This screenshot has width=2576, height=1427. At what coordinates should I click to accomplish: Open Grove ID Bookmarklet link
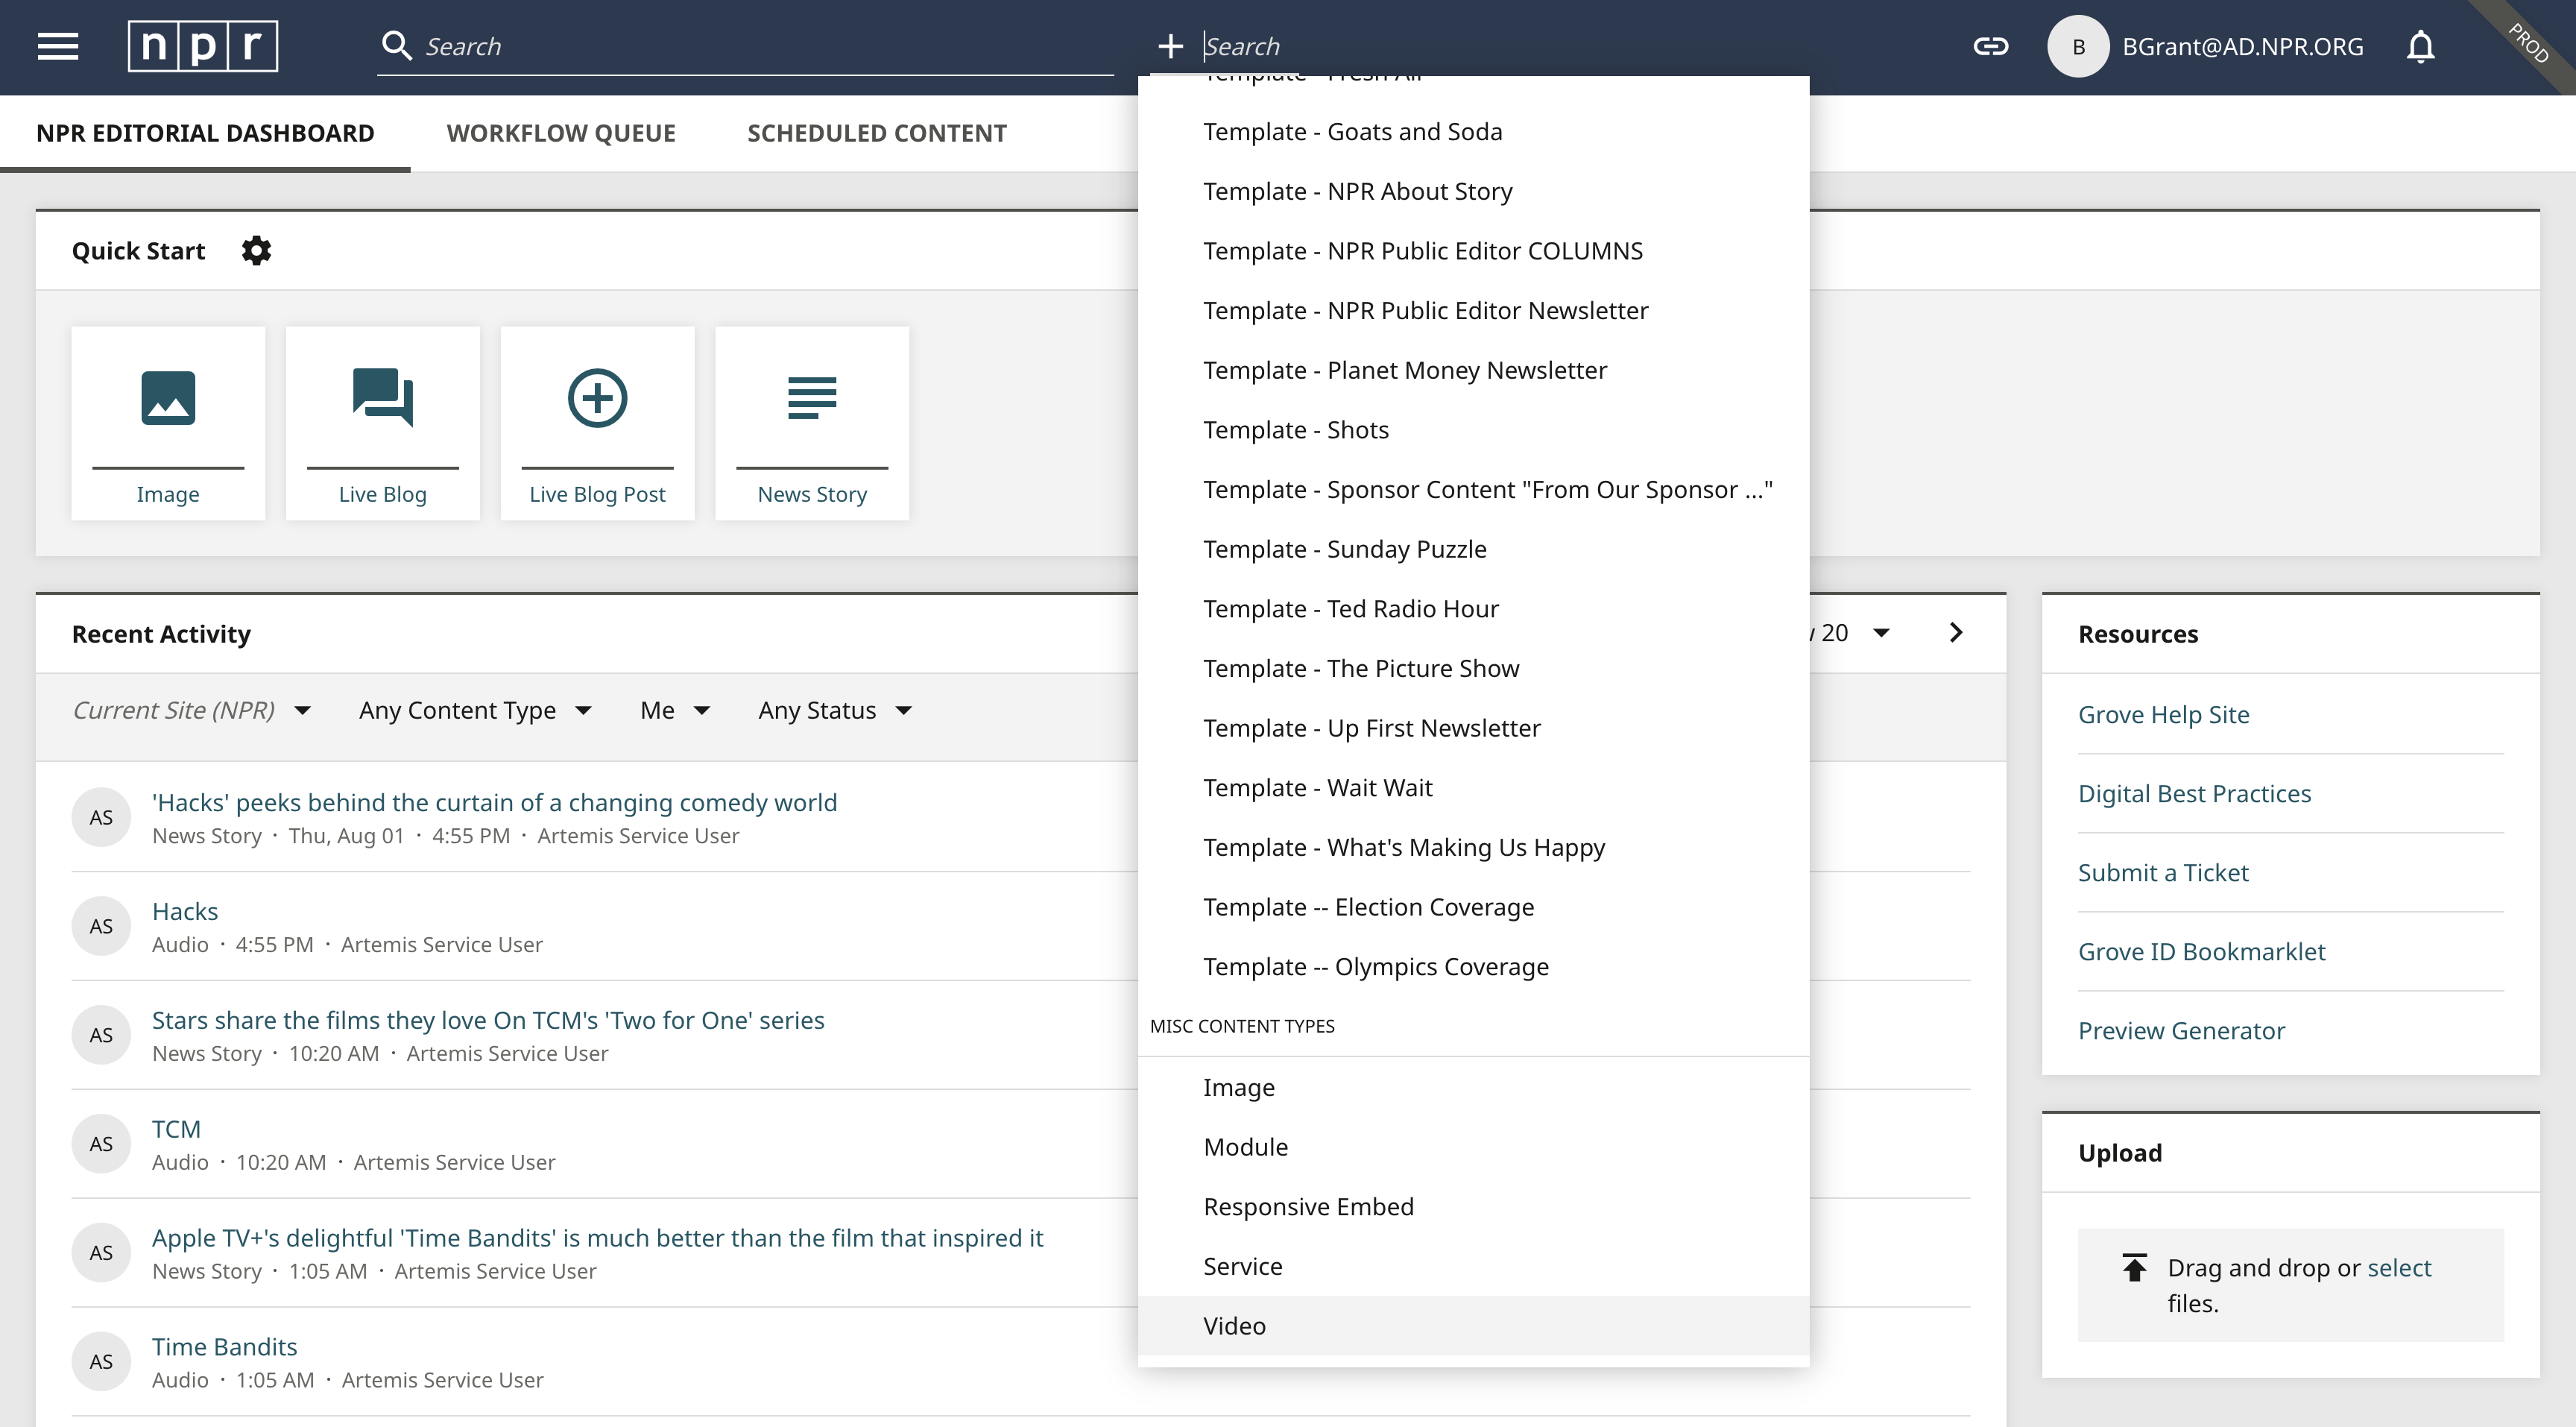point(2201,951)
